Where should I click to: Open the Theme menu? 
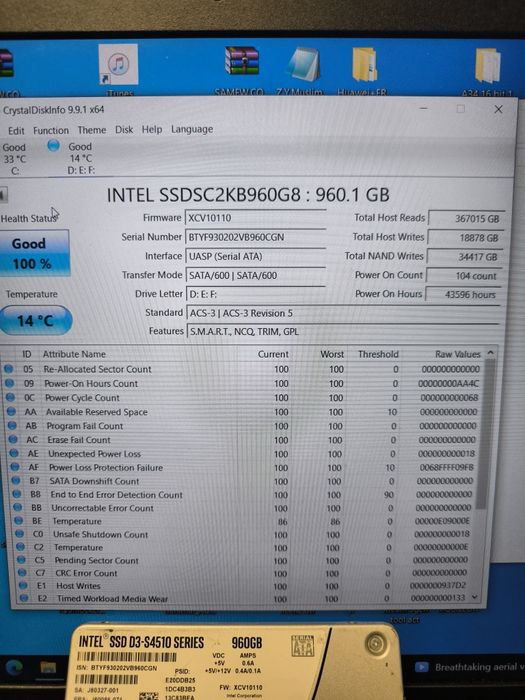coord(92,130)
